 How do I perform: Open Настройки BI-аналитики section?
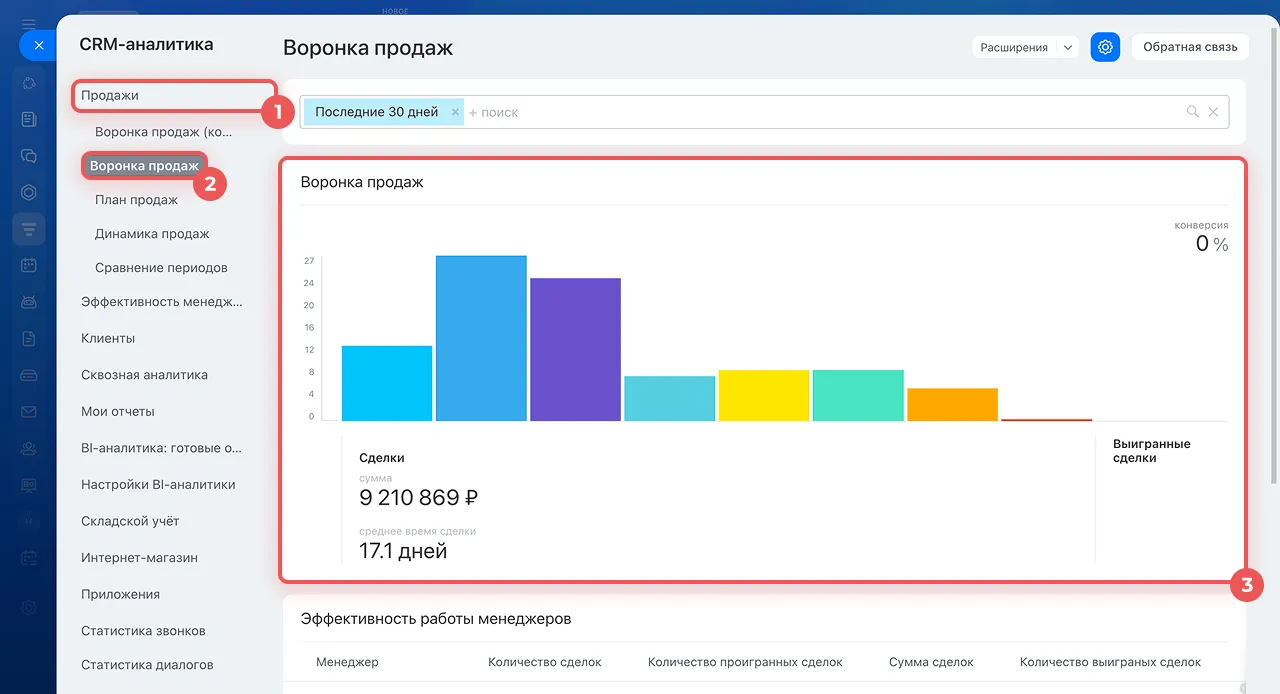[x=158, y=484]
